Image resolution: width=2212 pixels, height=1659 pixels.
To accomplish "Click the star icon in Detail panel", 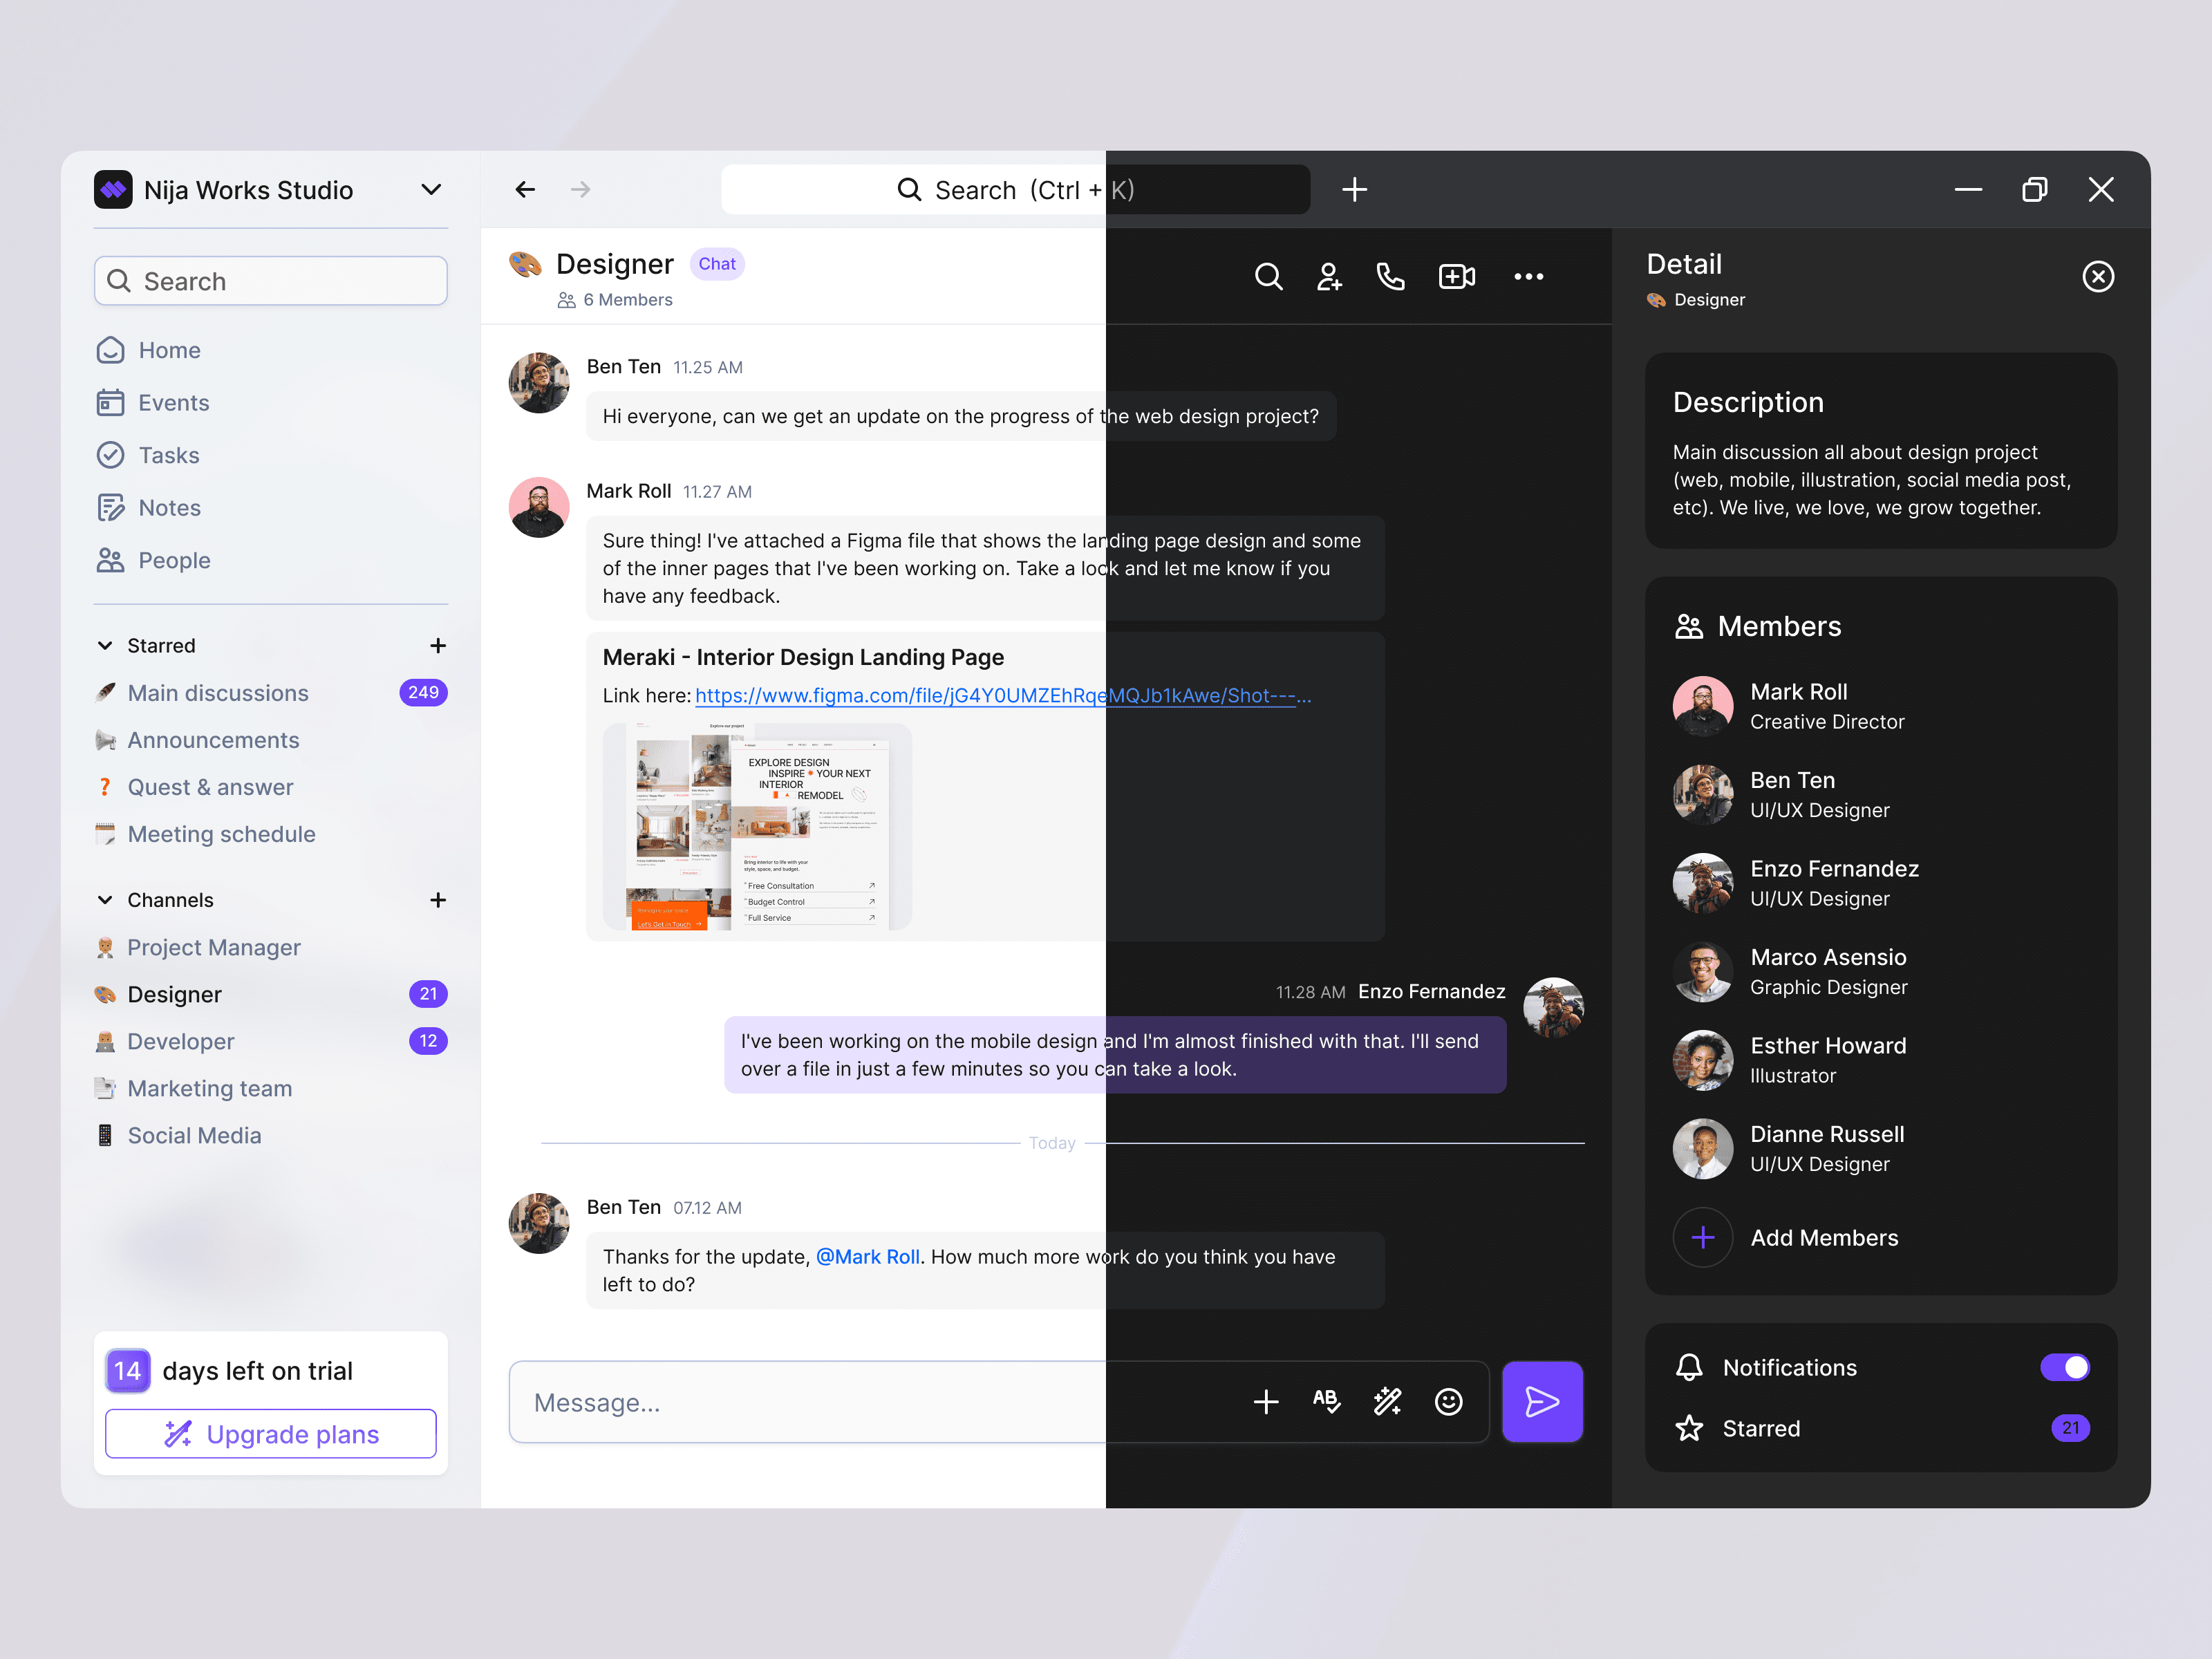I will coord(1689,1429).
